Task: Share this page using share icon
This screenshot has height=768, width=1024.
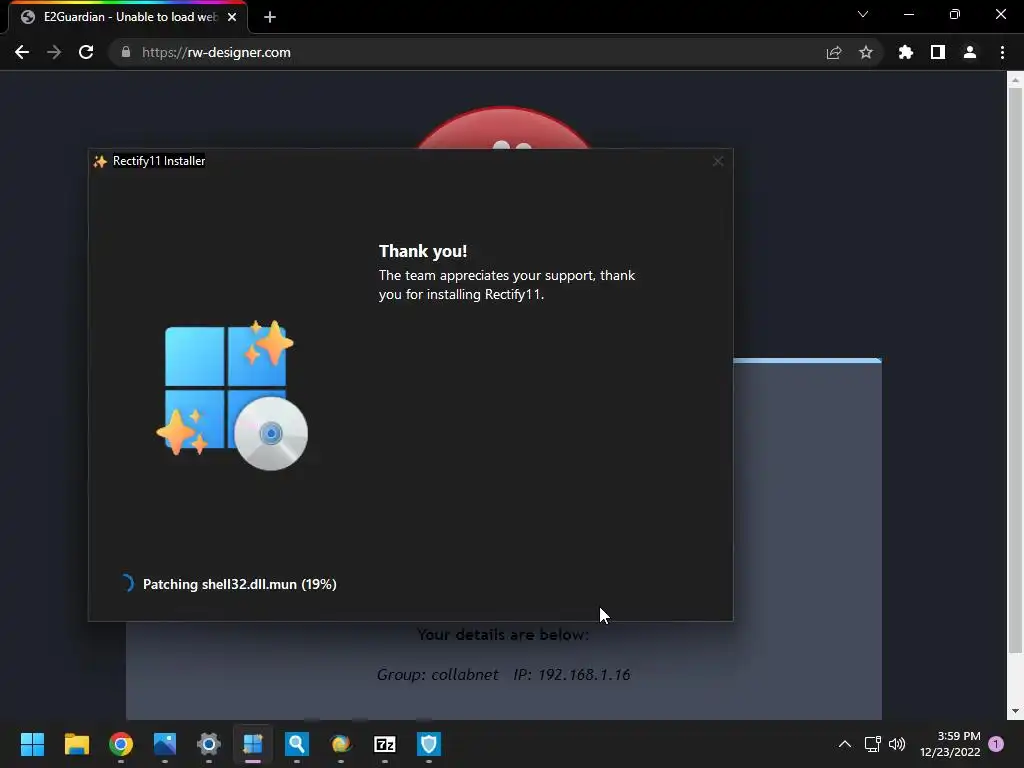Action: coord(834,53)
